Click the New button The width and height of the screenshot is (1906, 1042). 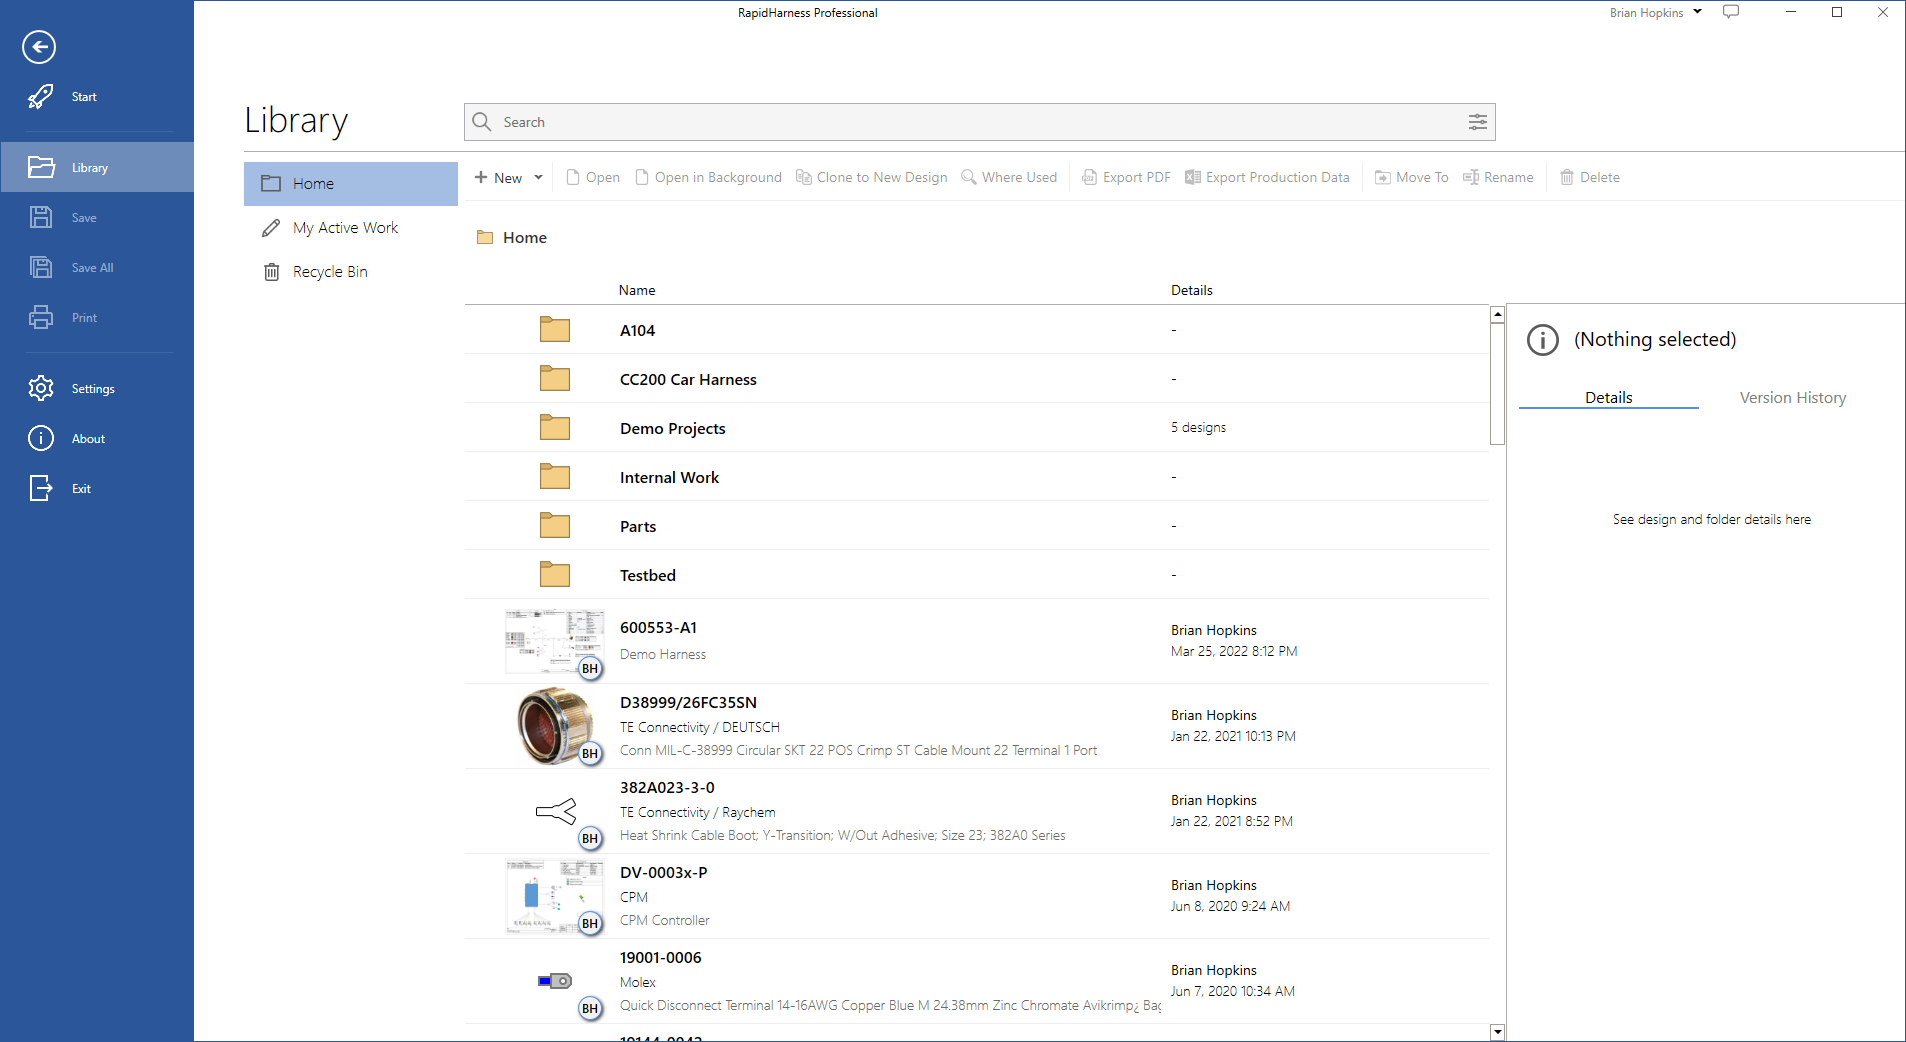point(498,177)
